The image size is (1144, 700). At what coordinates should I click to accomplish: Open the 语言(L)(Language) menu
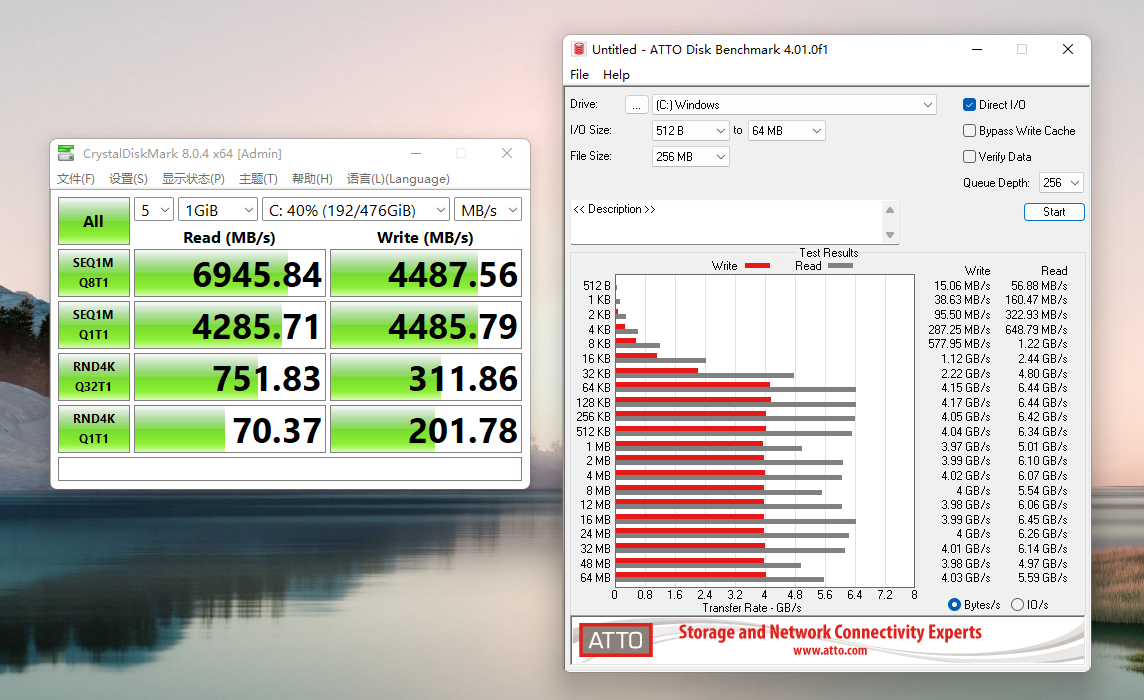(x=398, y=179)
